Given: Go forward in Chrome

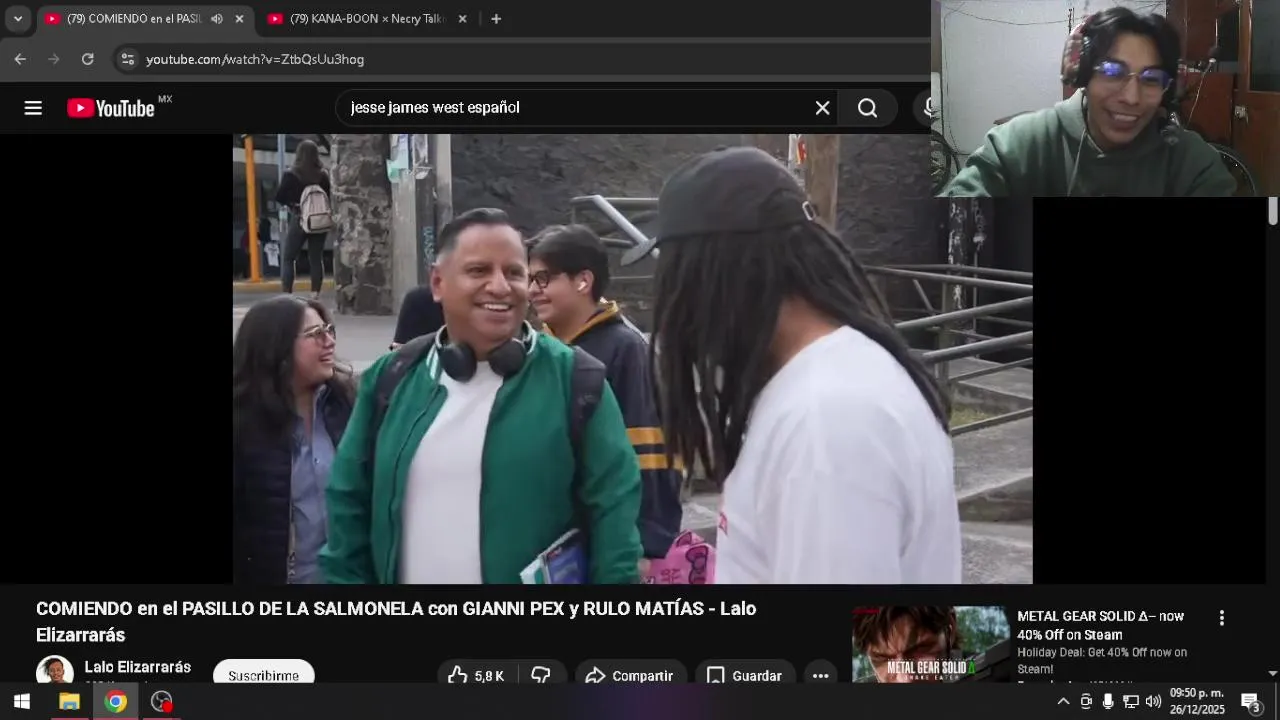Looking at the screenshot, I should coord(54,59).
